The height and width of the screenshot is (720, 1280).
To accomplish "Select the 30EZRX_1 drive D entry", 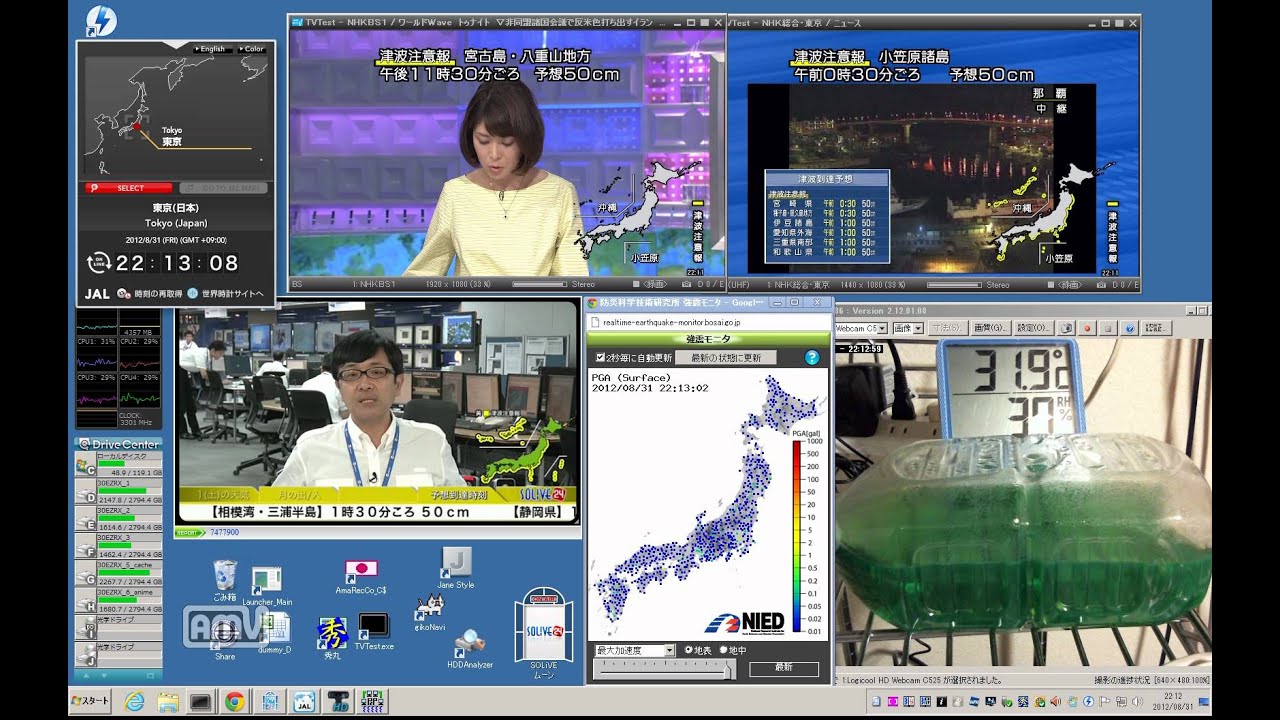I will coord(118,491).
